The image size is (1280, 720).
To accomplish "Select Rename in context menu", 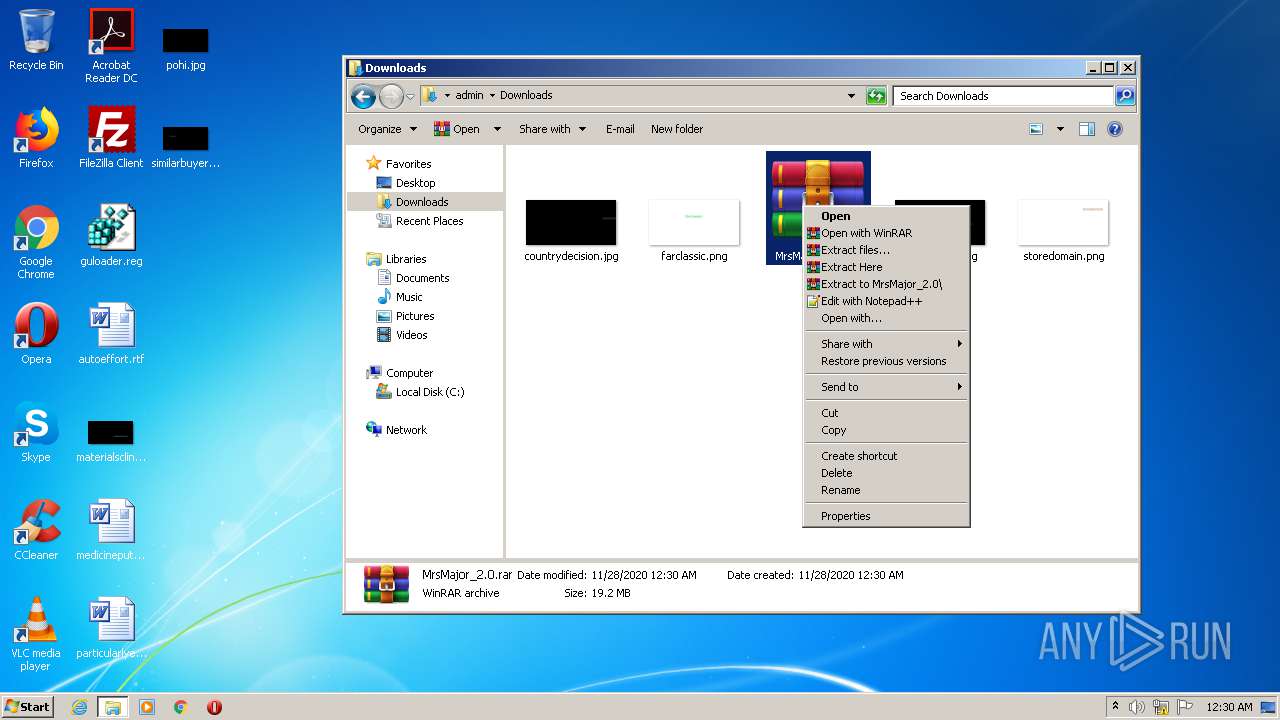I will 886,490.
